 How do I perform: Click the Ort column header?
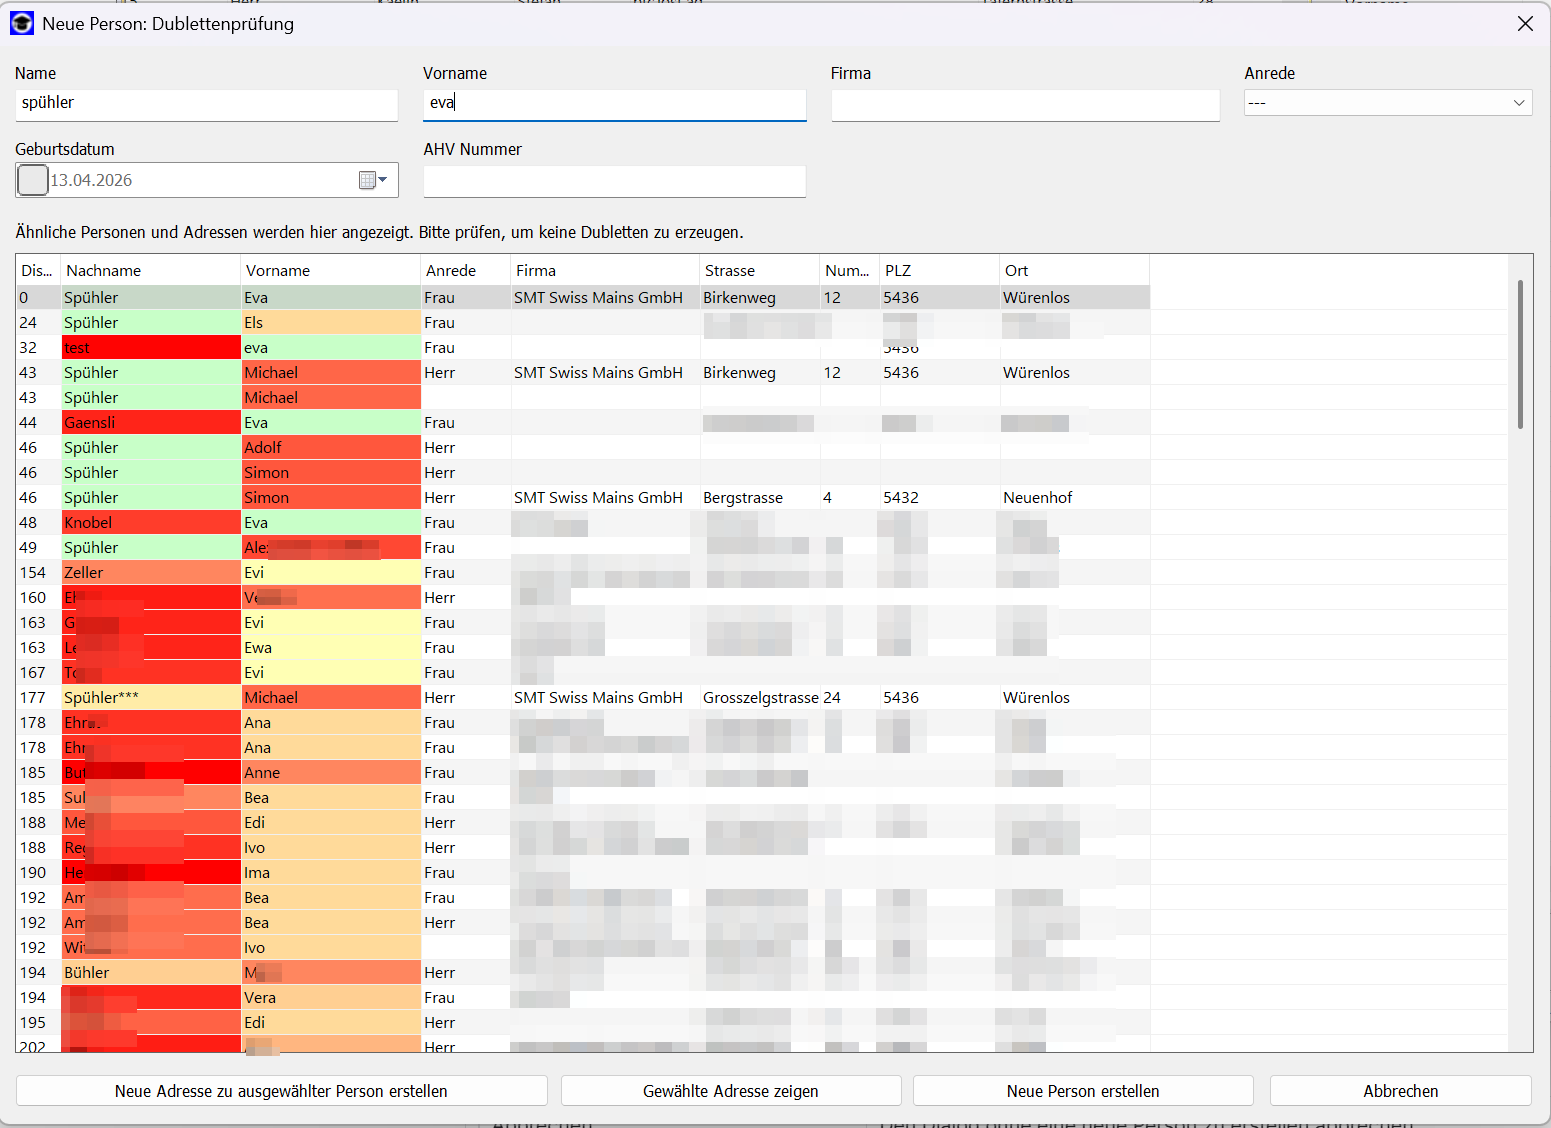click(1074, 270)
